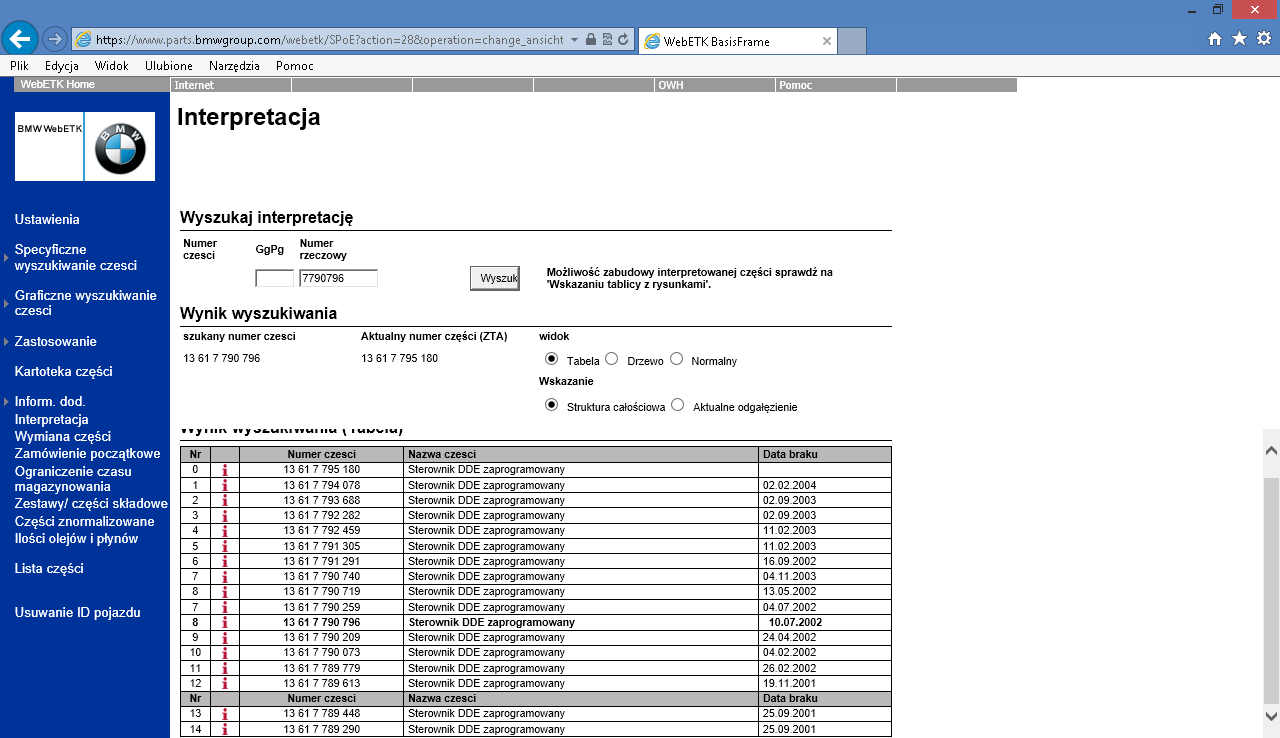Open info icon for part 13 61 7 794 078
The width and height of the screenshot is (1280, 738).
click(x=225, y=485)
